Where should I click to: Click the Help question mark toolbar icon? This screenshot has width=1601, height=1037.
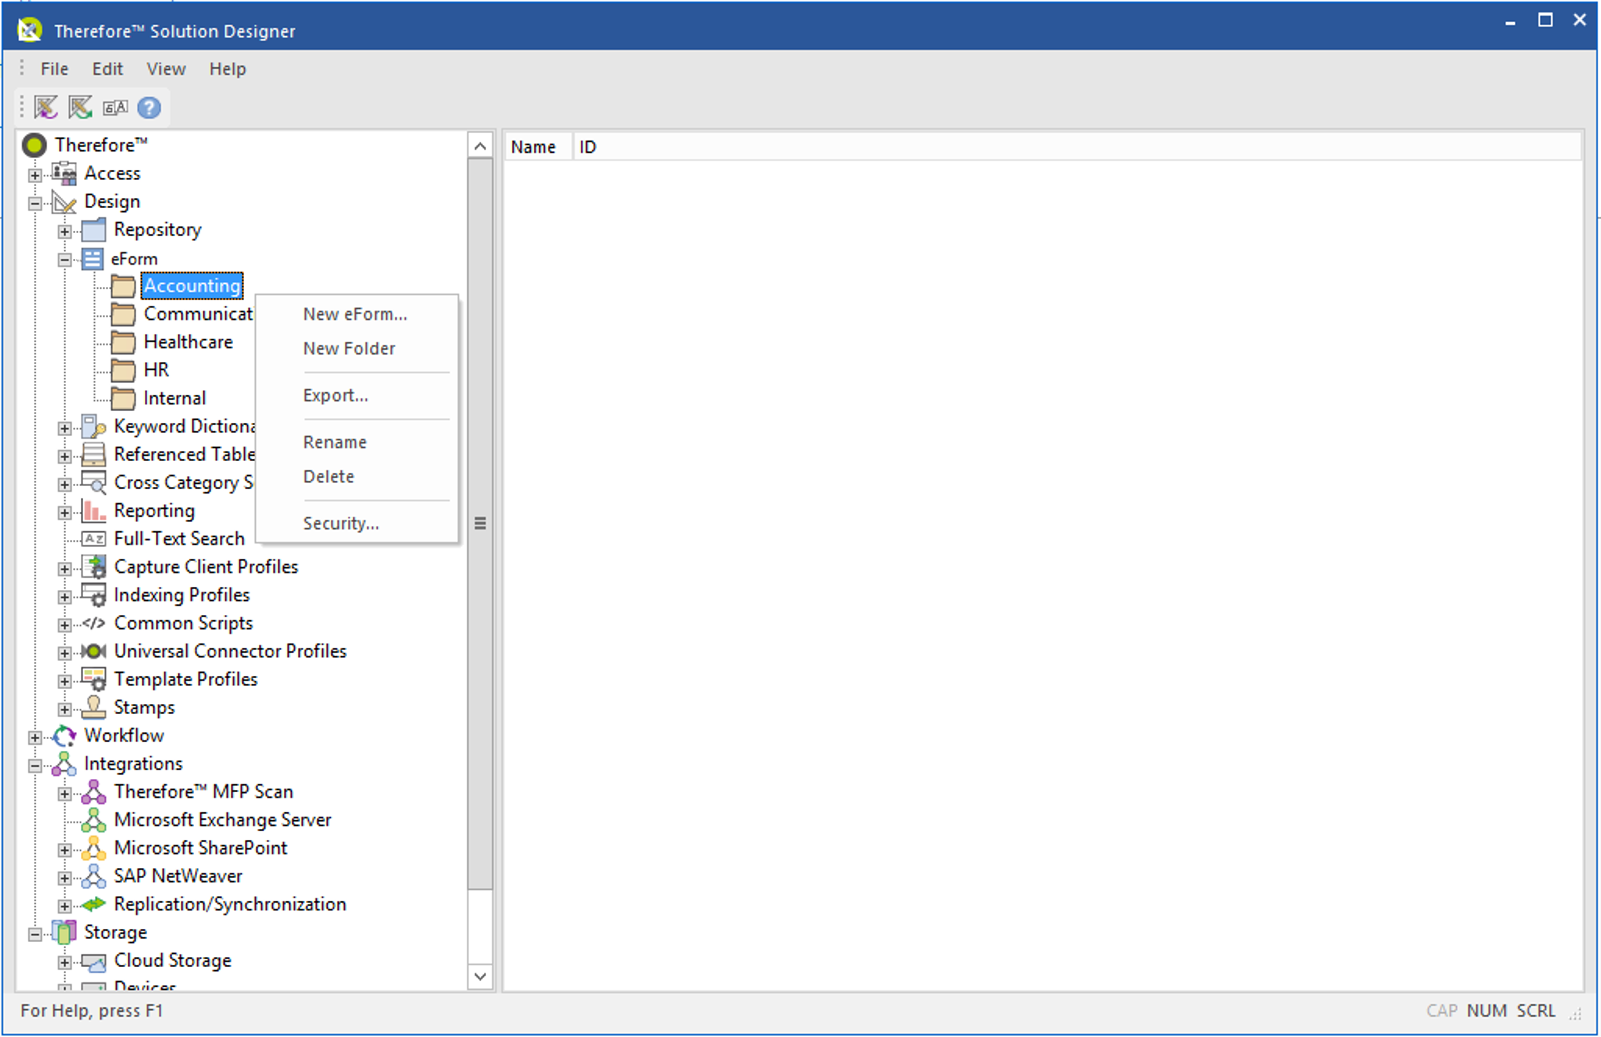[x=148, y=107]
